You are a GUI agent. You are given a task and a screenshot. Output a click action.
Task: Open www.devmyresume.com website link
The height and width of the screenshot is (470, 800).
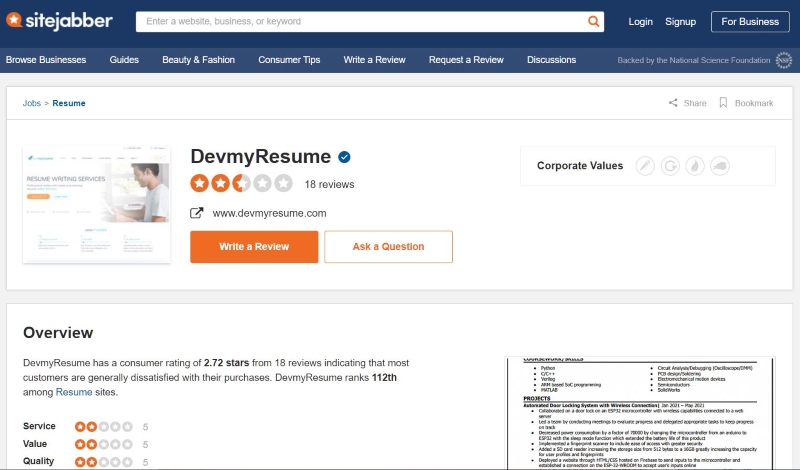269,213
